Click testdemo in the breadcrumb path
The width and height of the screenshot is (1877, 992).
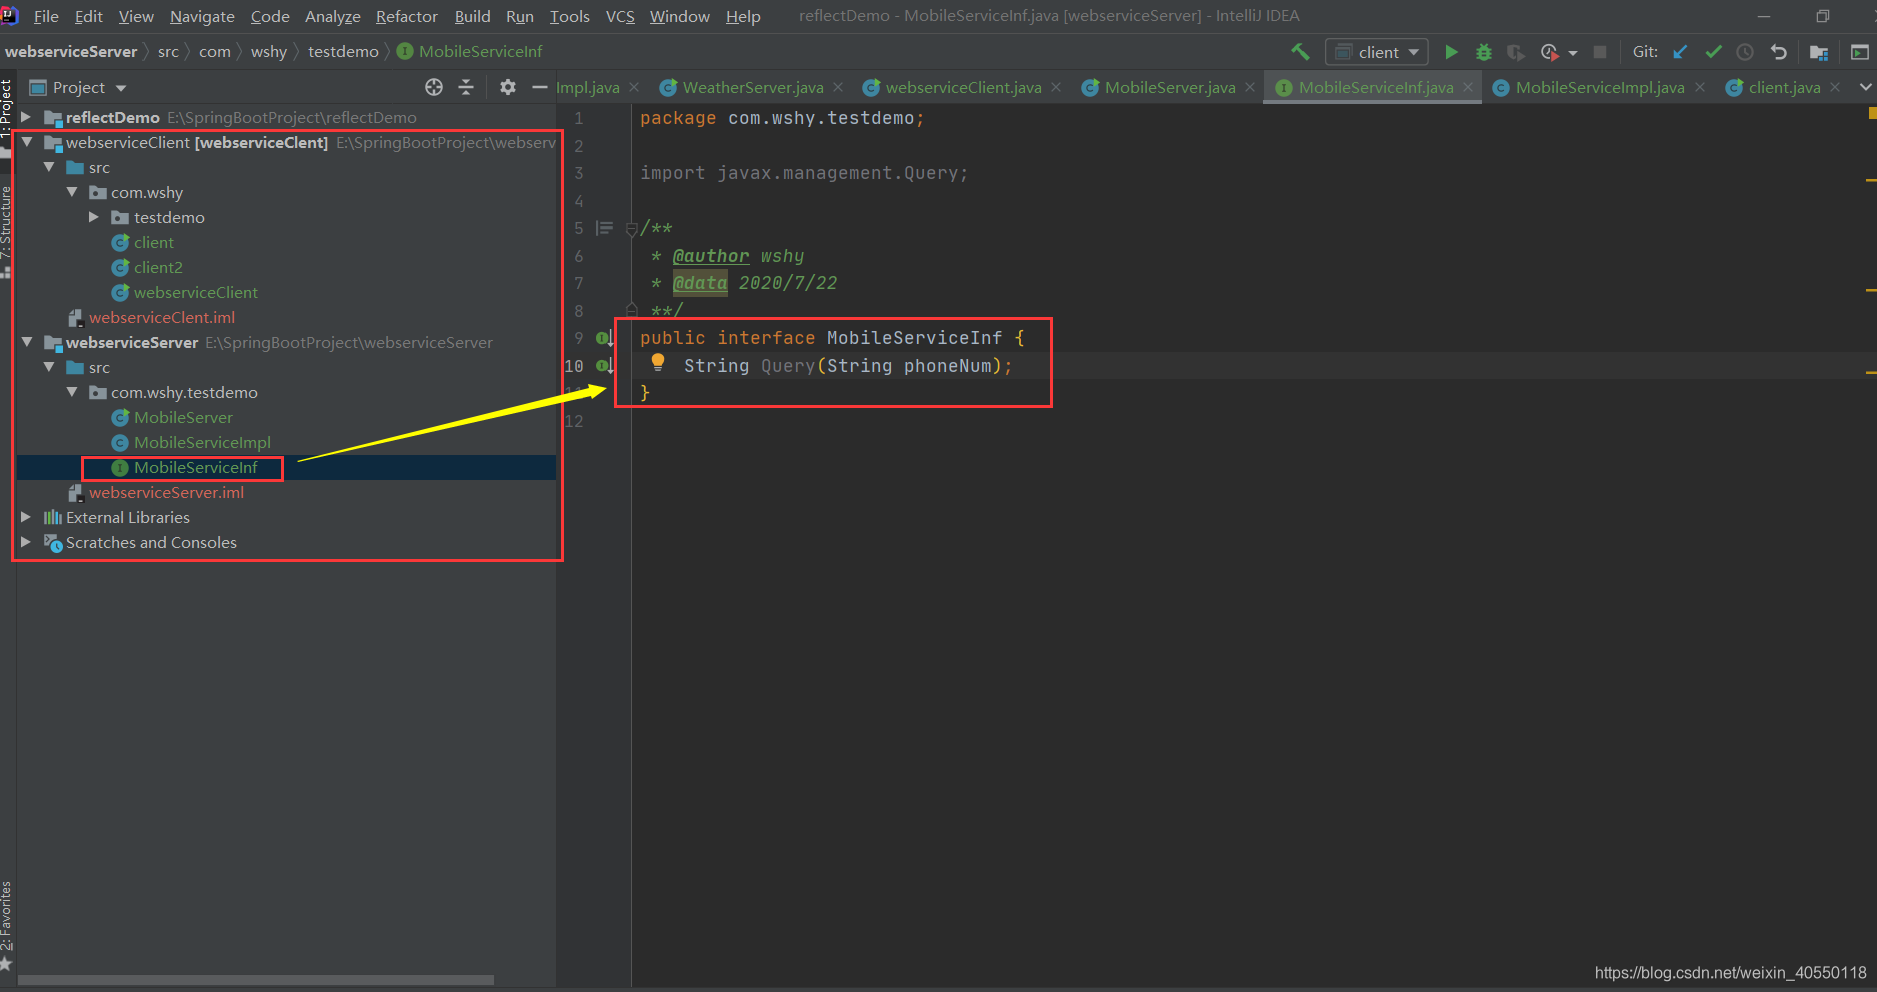pyautogui.click(x=343, y=51)
